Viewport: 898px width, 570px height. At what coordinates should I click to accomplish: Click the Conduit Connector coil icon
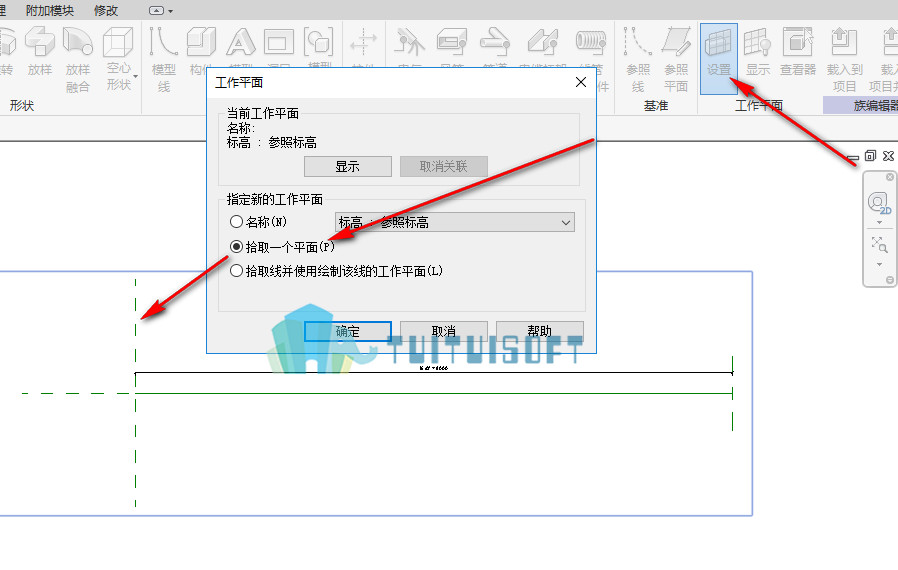(x=591, y=42)
